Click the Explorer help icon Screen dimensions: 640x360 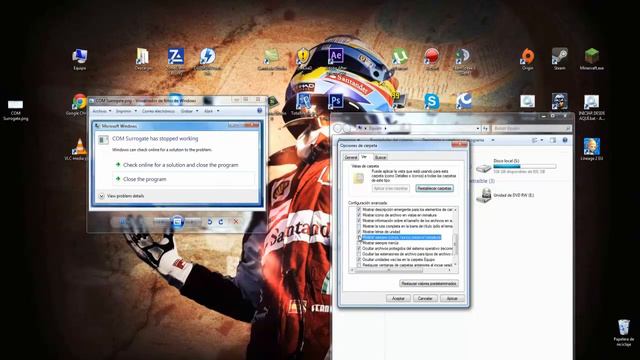(565, 140)
